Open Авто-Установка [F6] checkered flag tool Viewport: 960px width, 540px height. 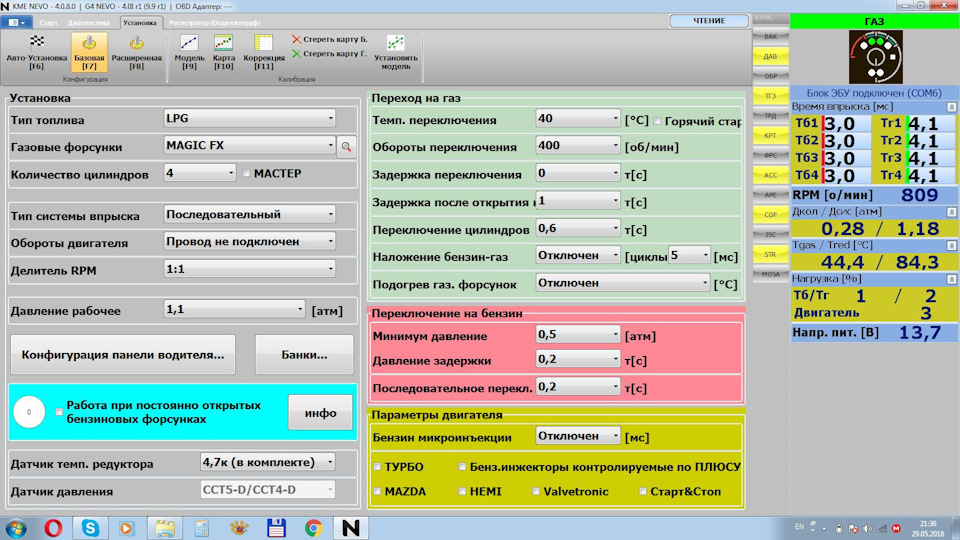coord(36,52)
